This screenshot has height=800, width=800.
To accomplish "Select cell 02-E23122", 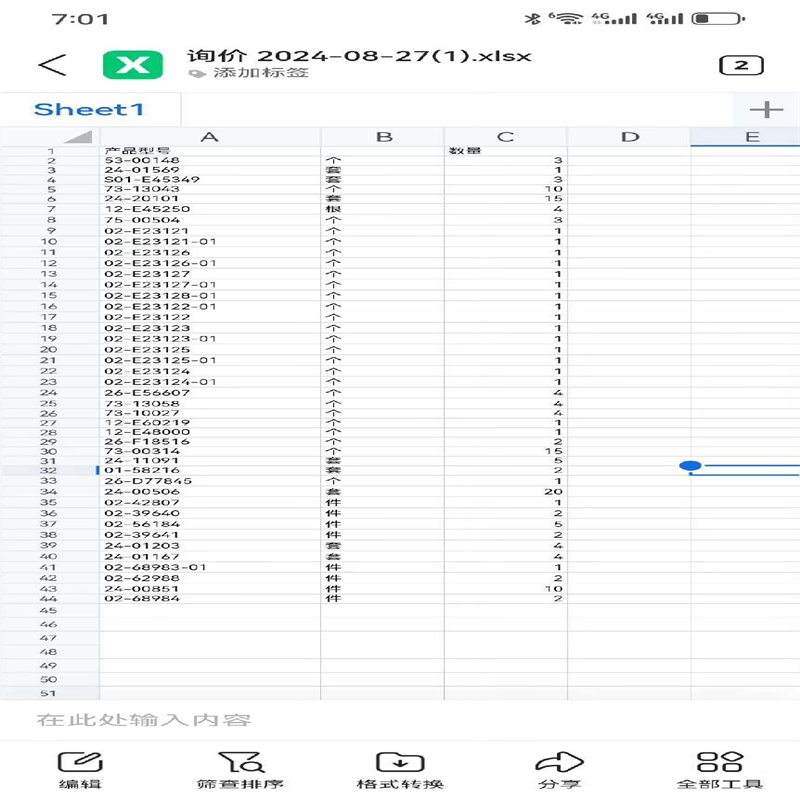I will (x=210, y=317).
